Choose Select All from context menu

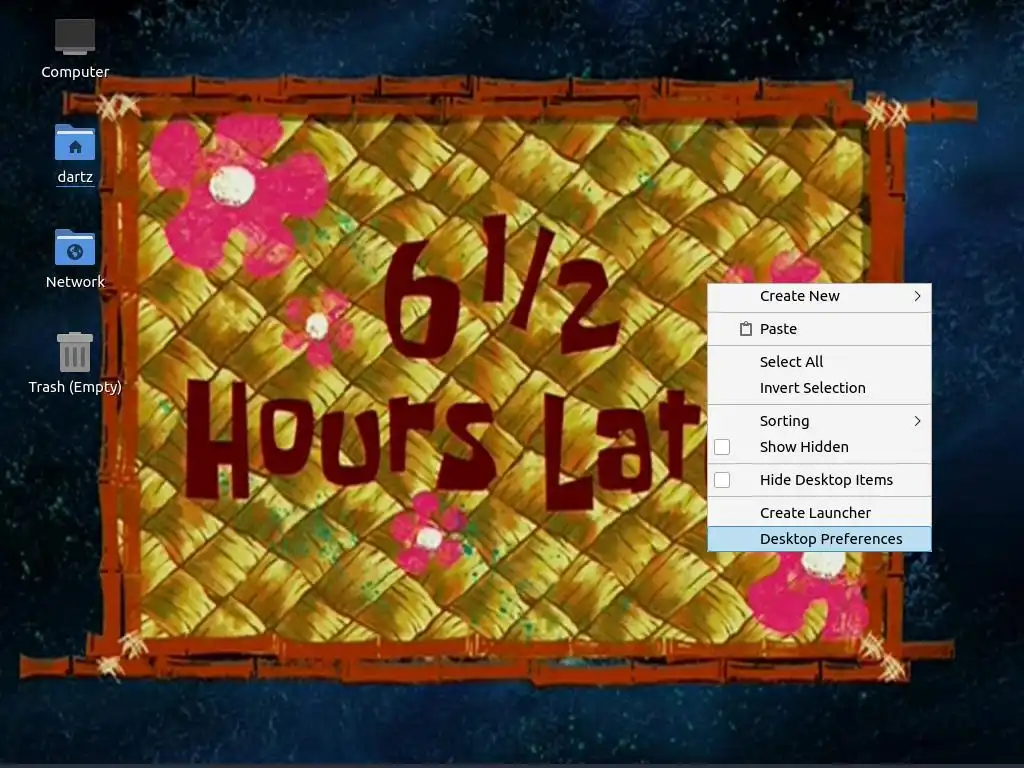[x=820, y=362]
